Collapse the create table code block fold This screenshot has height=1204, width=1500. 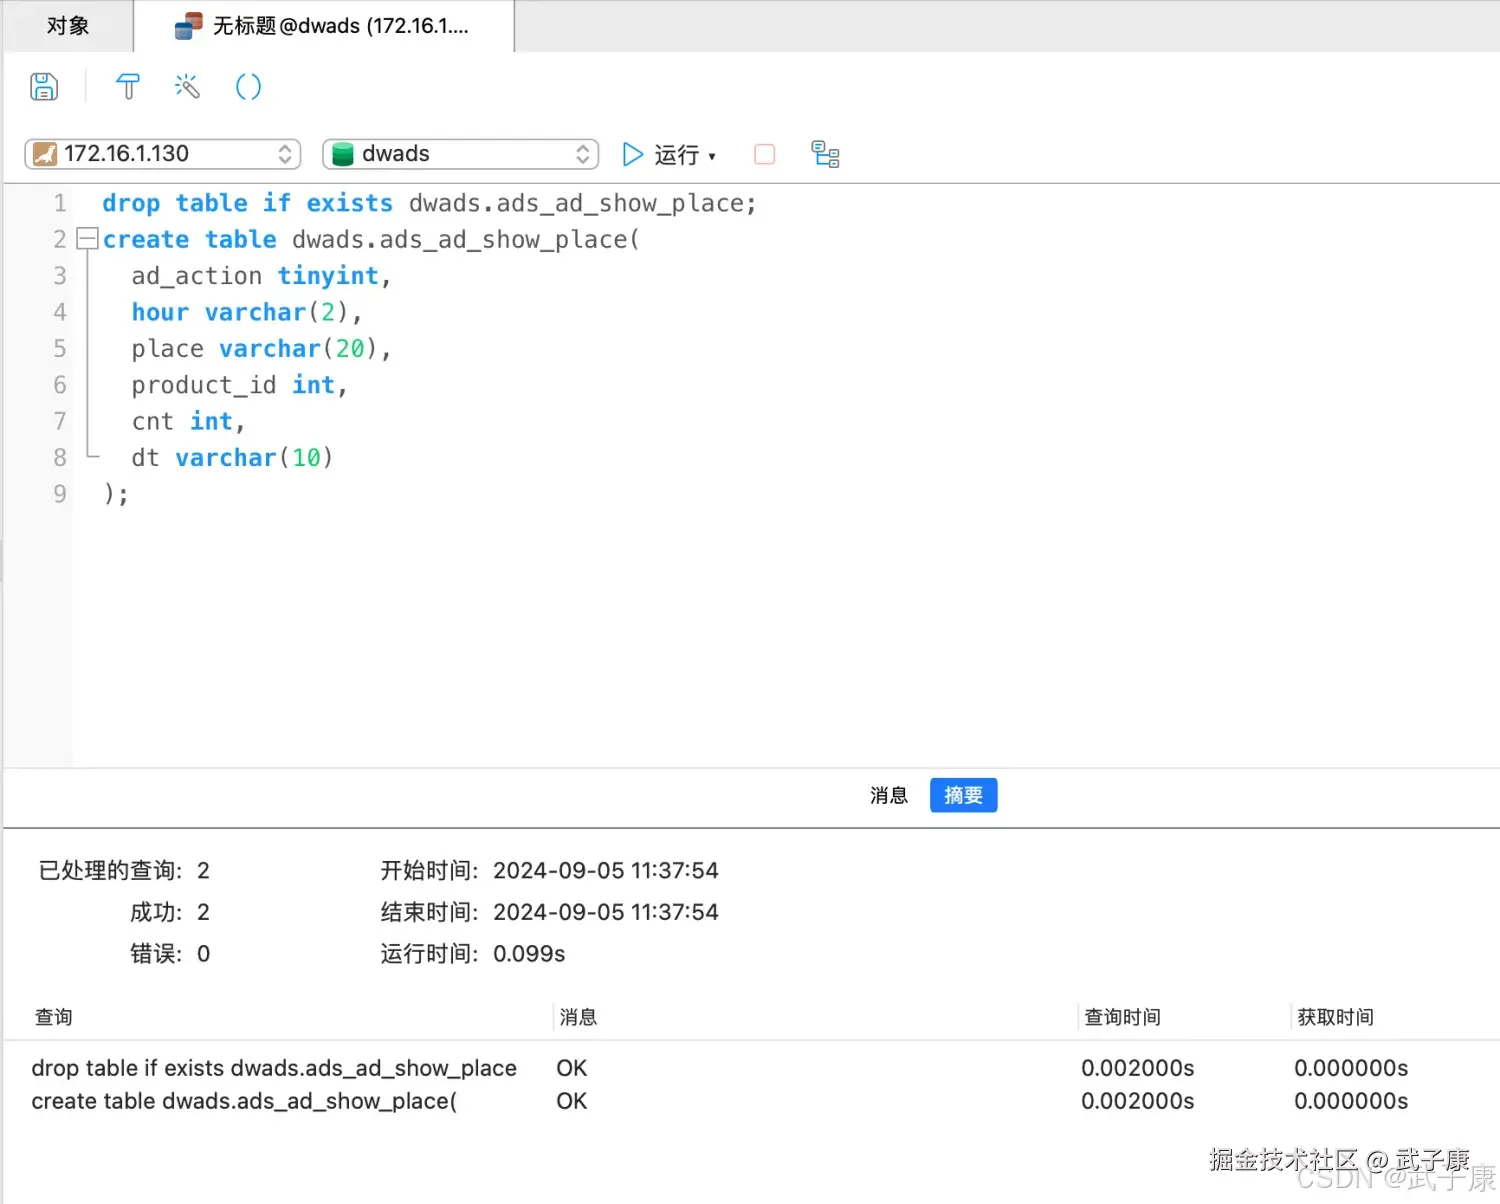coord(88,238)
